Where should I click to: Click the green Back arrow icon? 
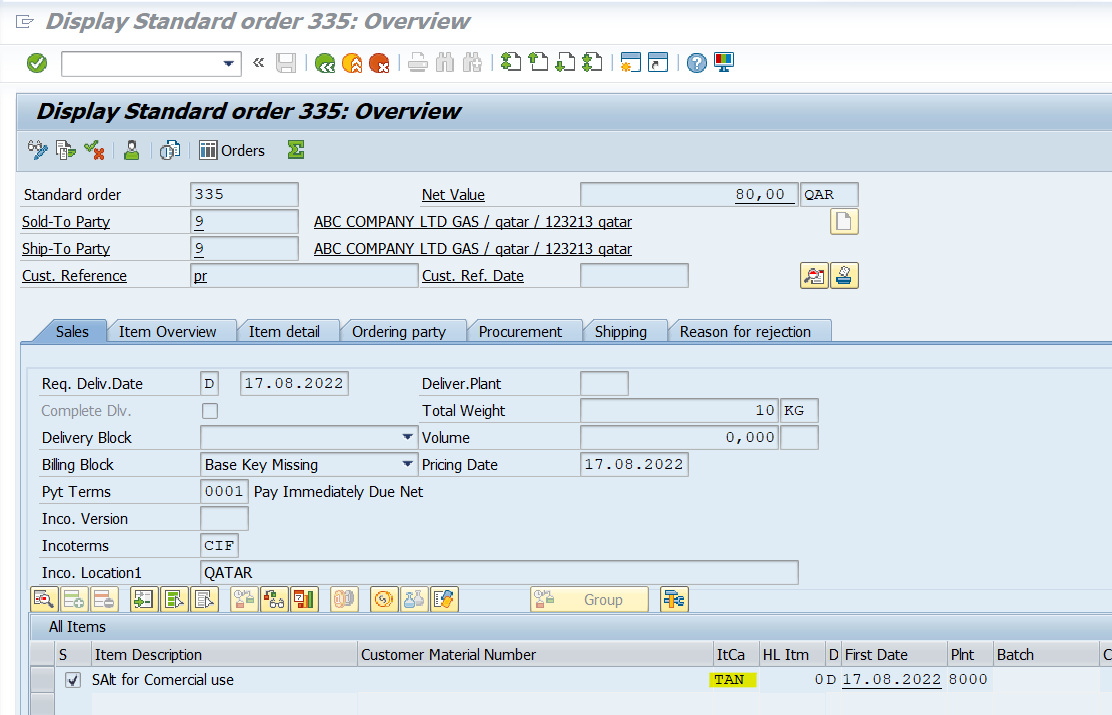pos(324,63)
